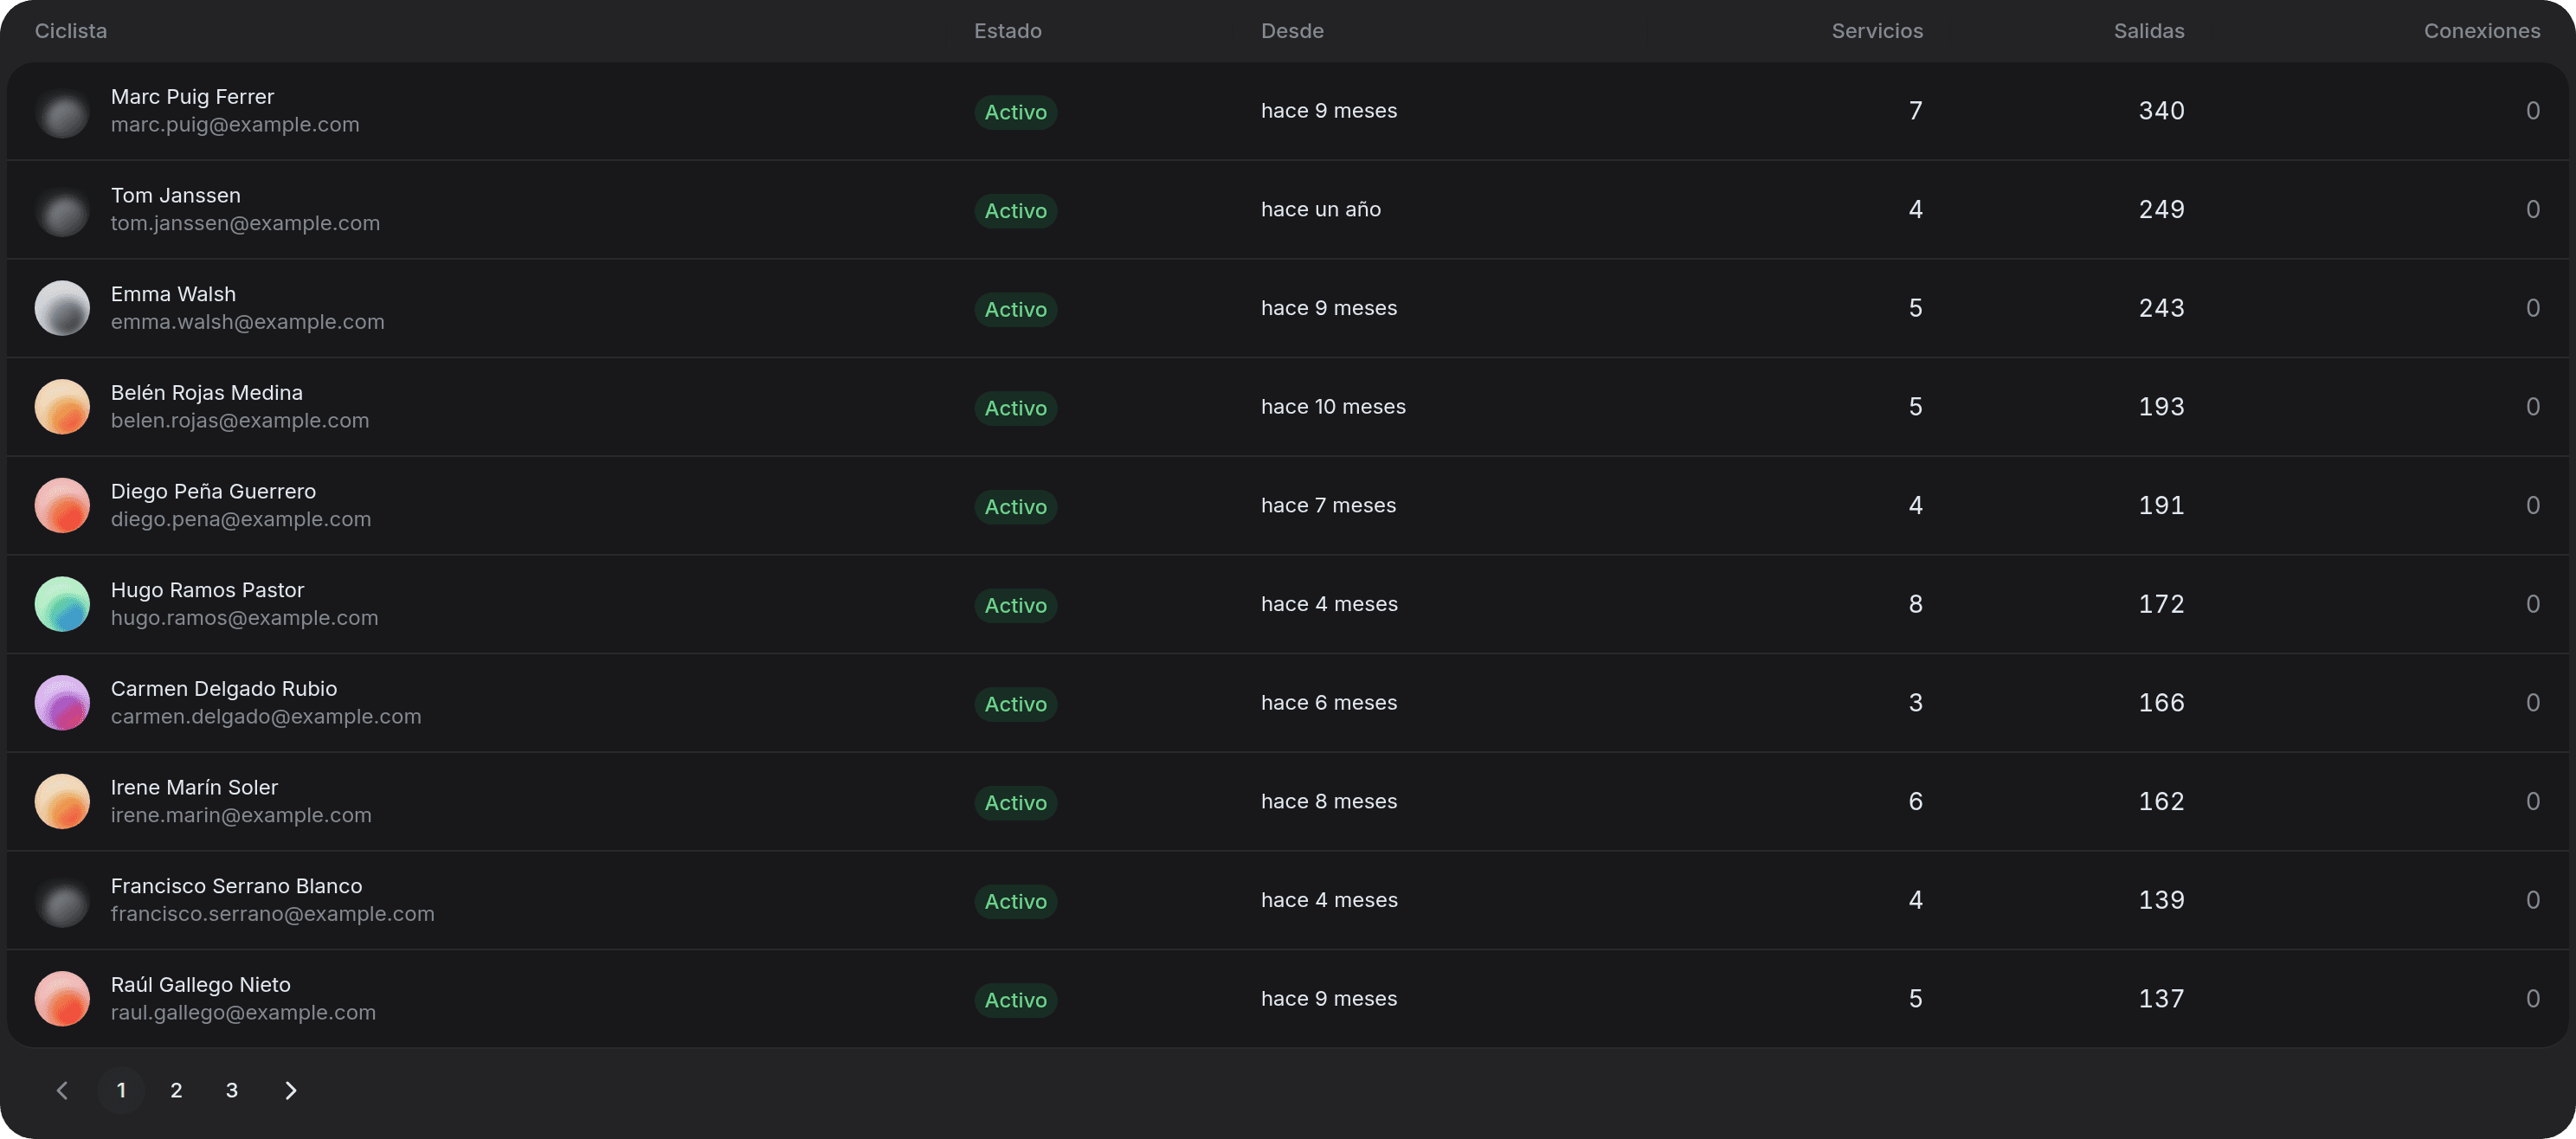Select page 1 in pagination
The image size is (2576, 1139).
click(x=121, y=1090)
